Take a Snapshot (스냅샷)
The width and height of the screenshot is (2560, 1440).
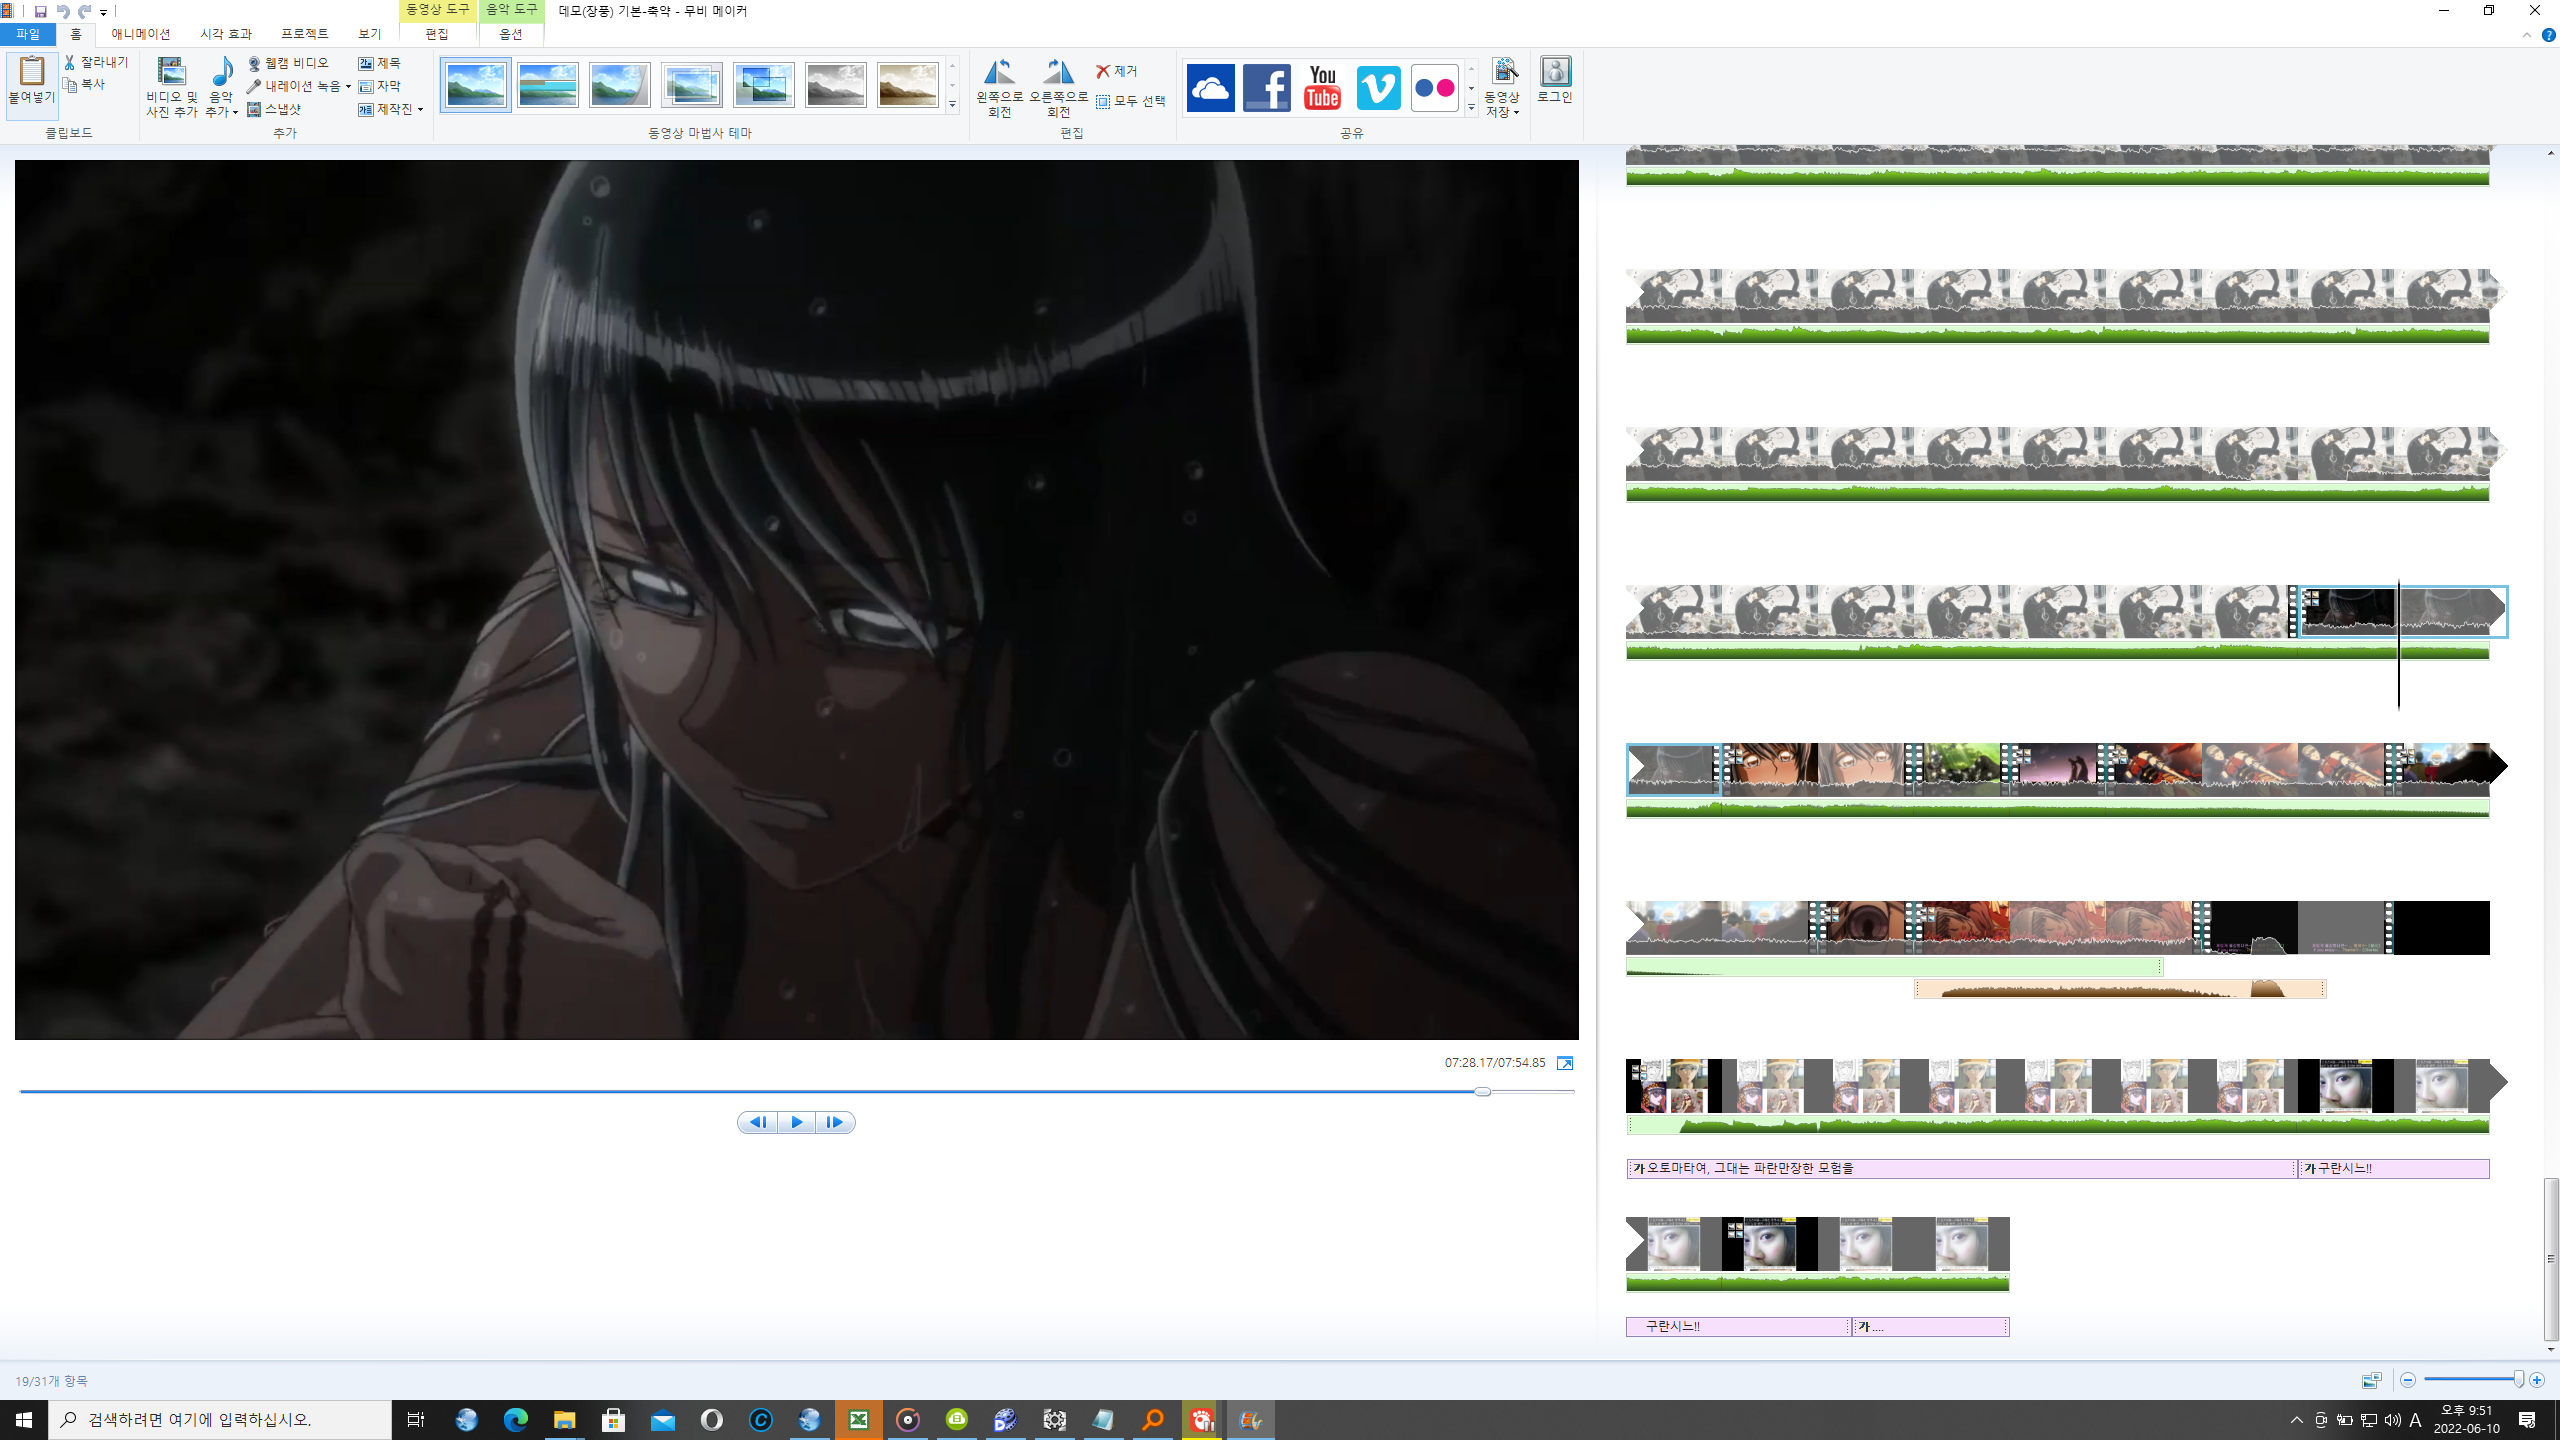(274, 109)
